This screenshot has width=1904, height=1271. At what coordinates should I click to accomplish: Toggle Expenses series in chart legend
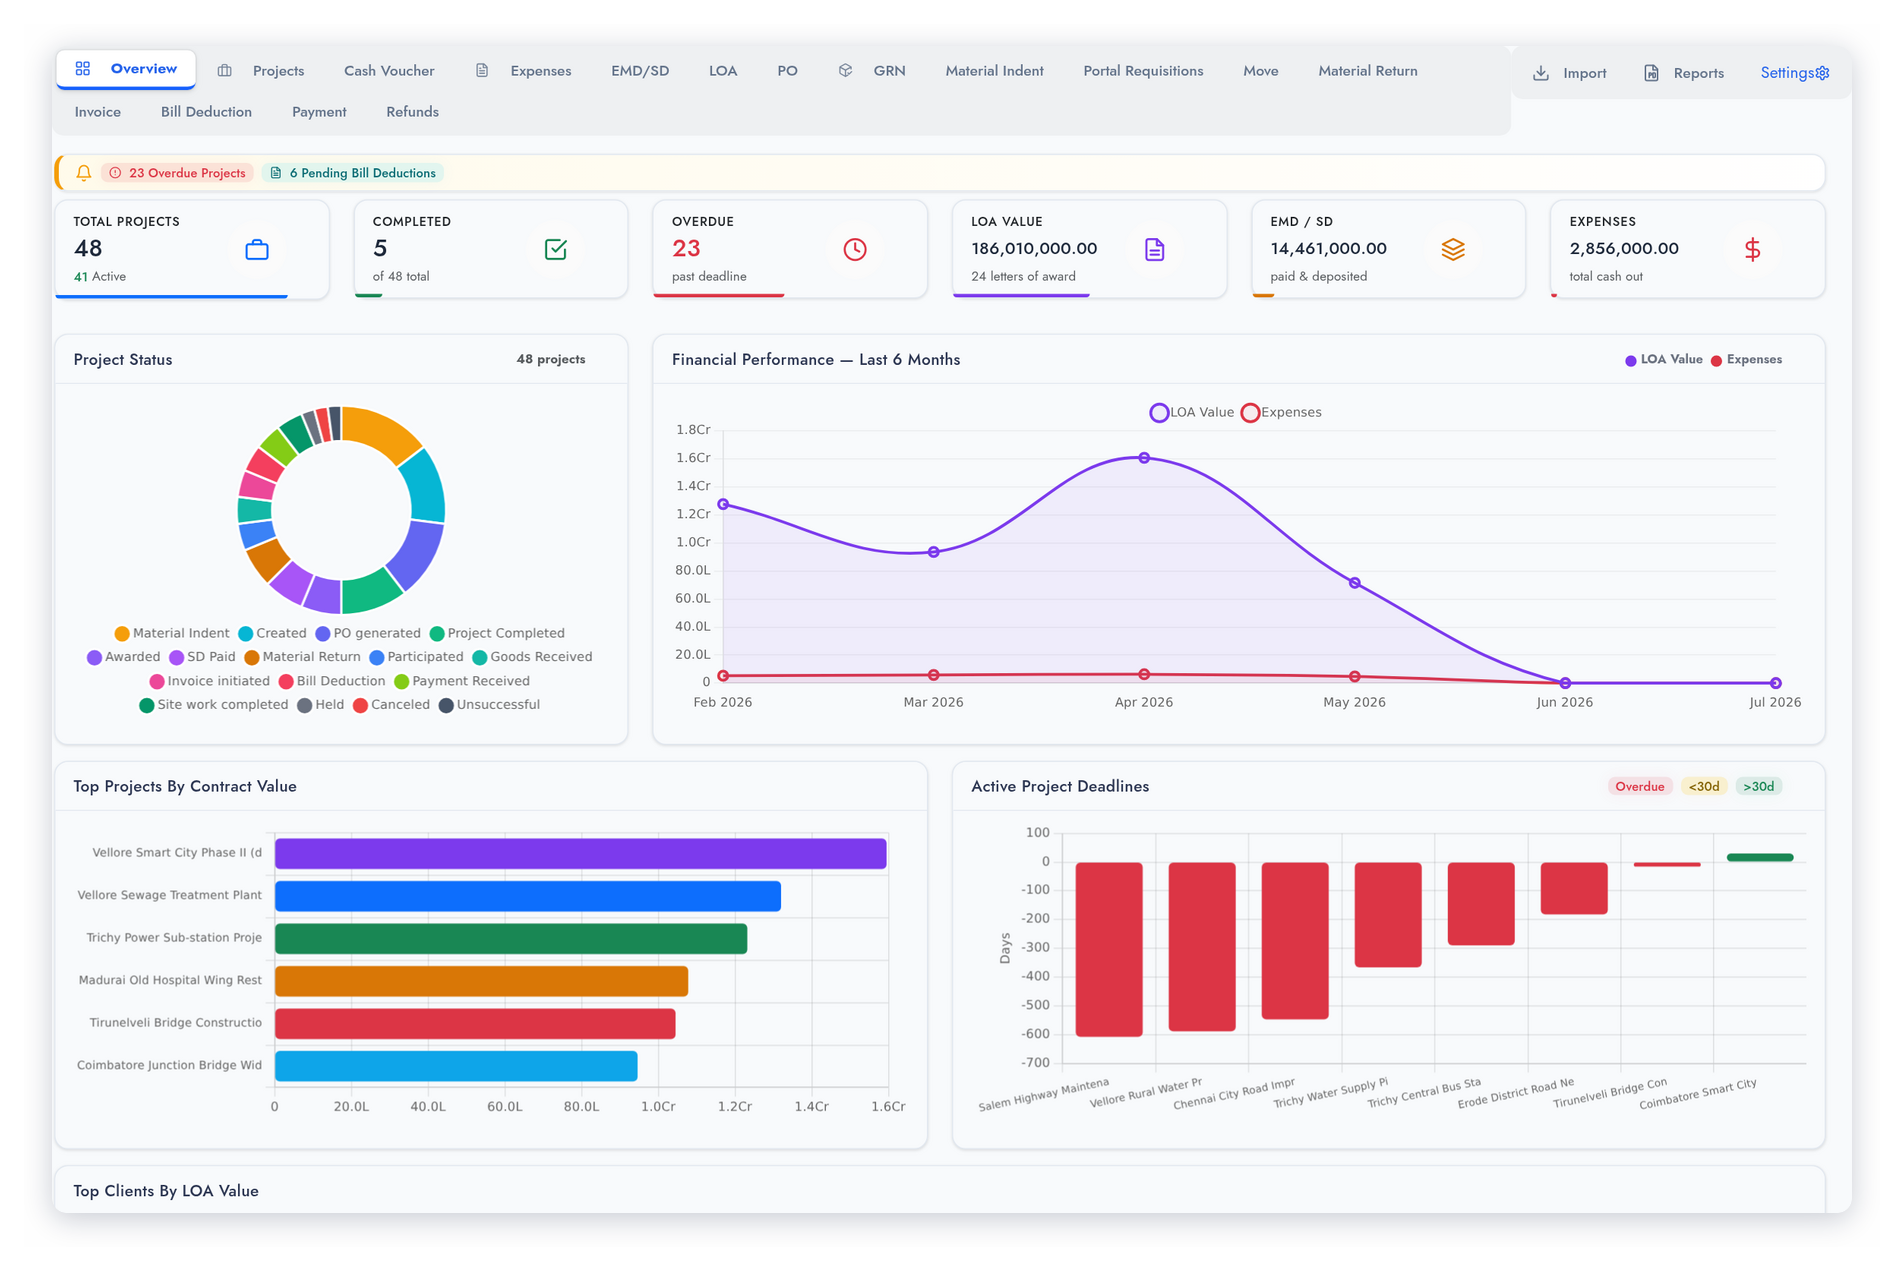[x=1281, y=412]
